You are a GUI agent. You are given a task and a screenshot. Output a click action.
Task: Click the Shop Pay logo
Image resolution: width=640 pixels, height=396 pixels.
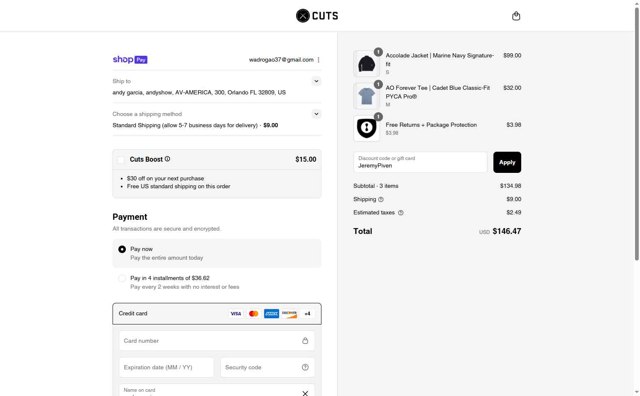[x=130, y=60]
